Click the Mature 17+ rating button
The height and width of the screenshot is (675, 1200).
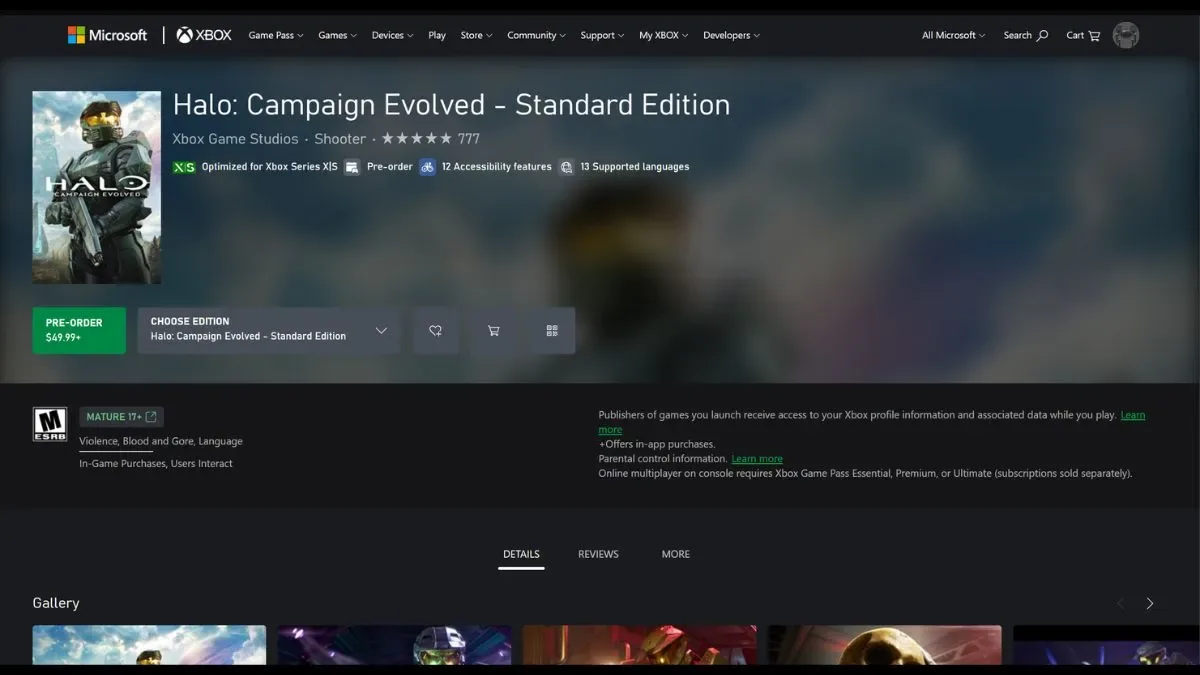tap(121, 417)
